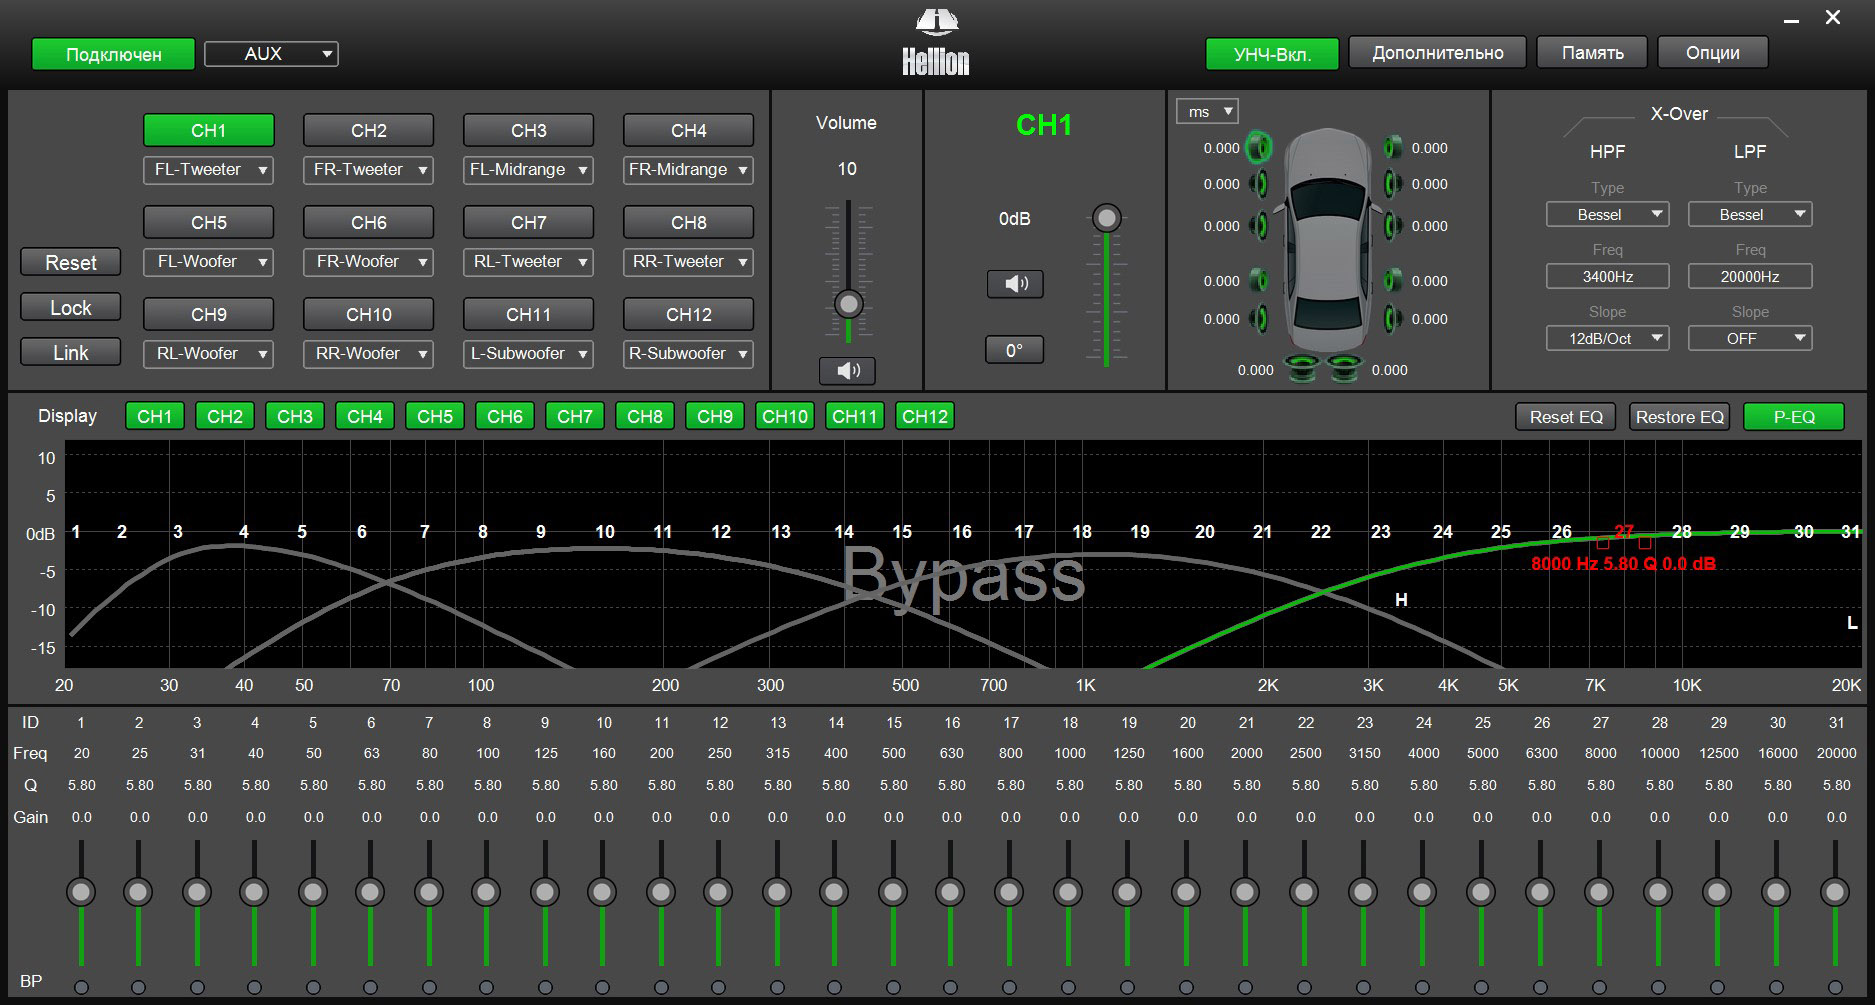The image size is (1875, 1005).
Task: Select channel CH6
Action: [369, 222]
